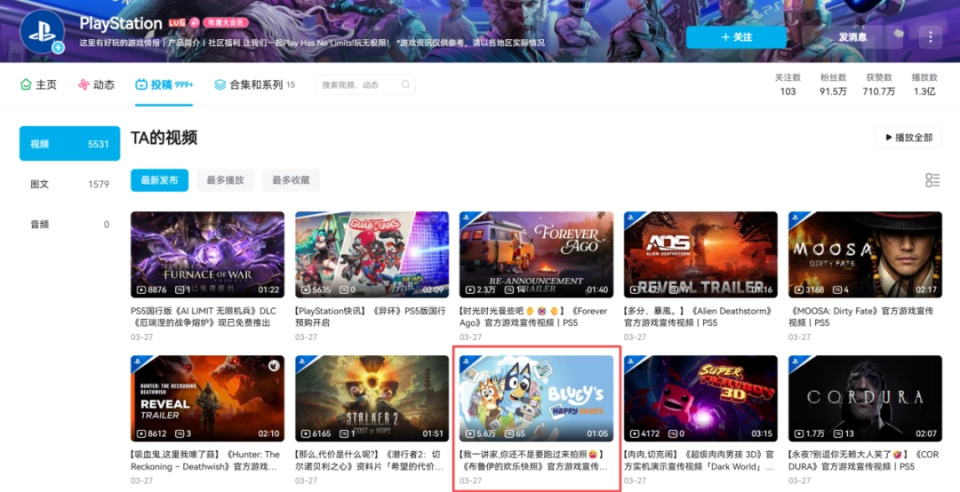Image resolution: width=960 pixels, height=492 pixels.
Task: Click the lightning badge on avatar
Action: (x=58, y=48)
